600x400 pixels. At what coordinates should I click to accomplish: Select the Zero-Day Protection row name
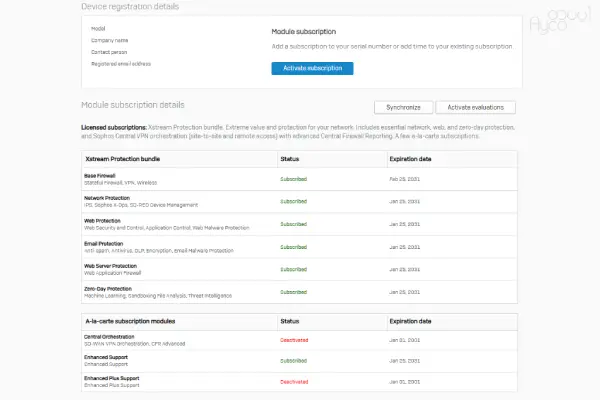click(x=108, y=289)
